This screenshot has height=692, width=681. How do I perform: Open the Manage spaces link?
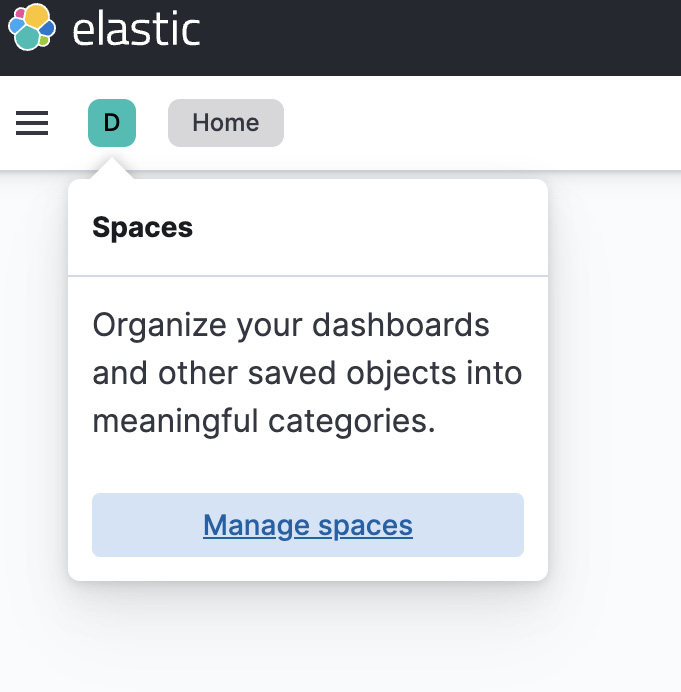click(308, 525)
